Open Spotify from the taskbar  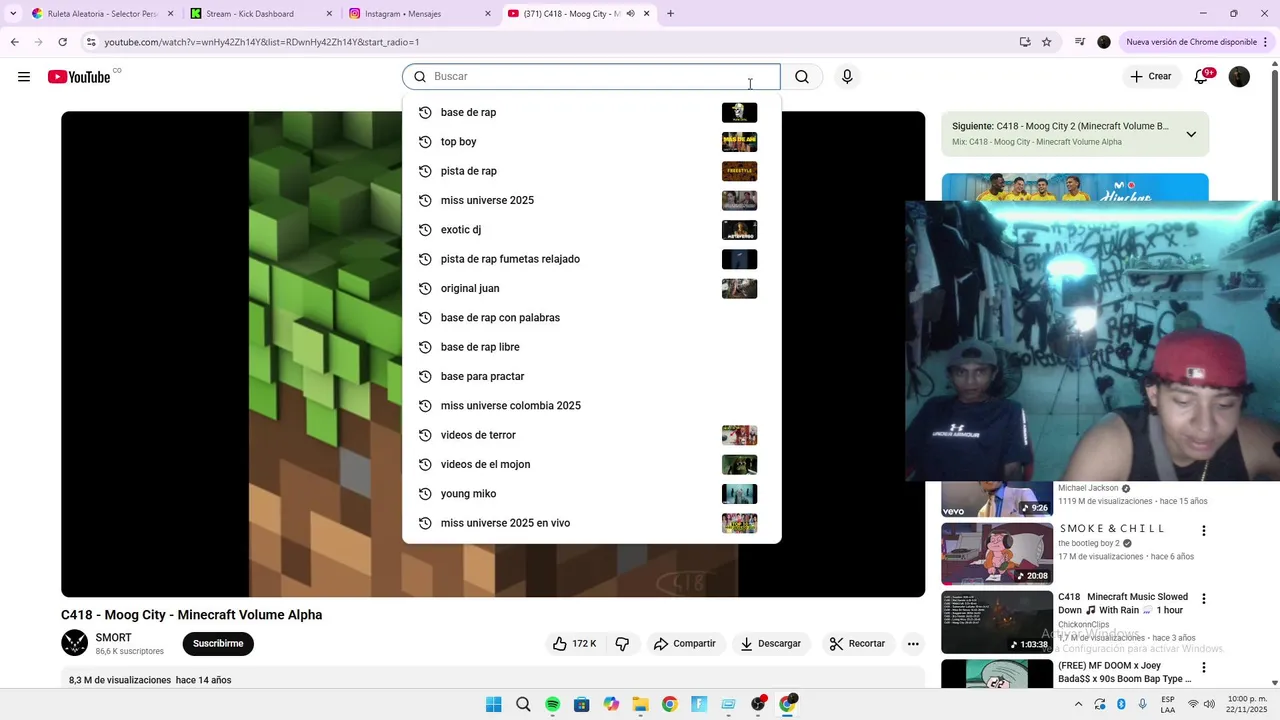coord(552,704)
